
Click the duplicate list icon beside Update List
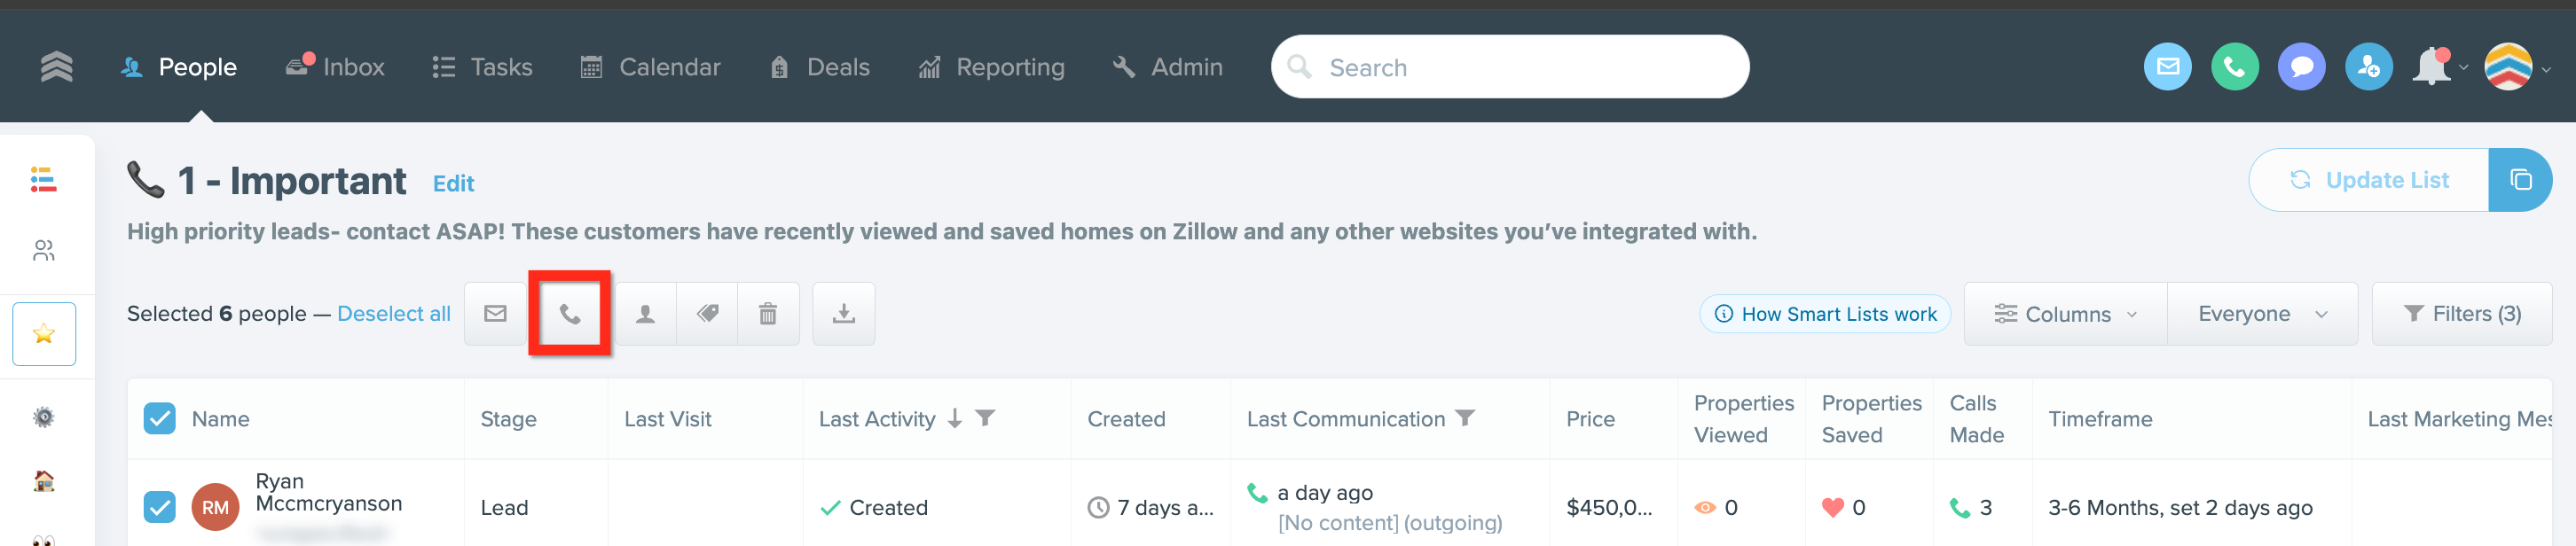(x=2520, y=180)
